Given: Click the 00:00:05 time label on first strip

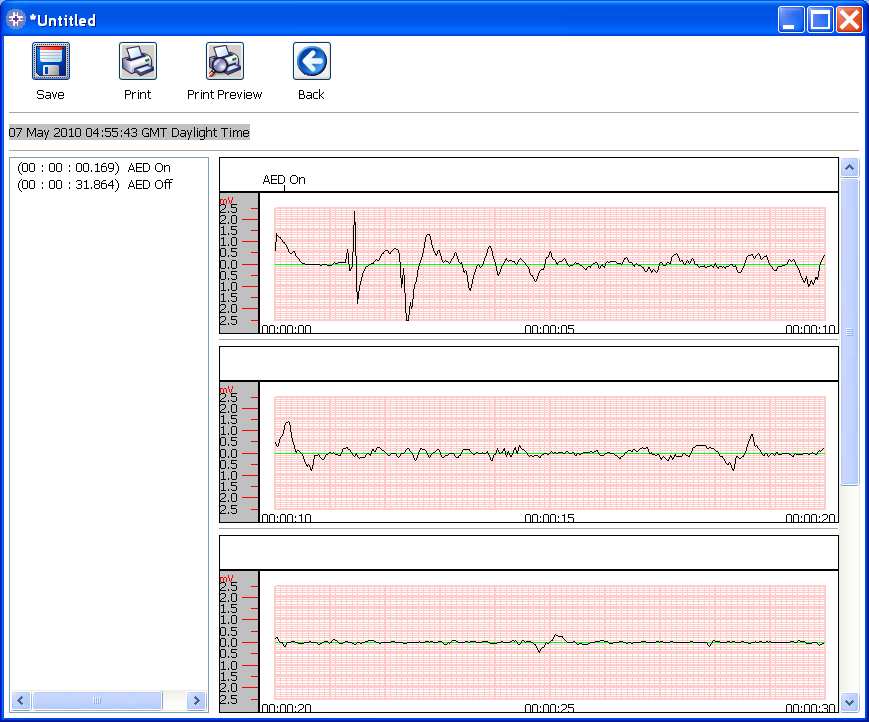Looking at the screenshot, I should pyautogui.click(x=549, y=329).
